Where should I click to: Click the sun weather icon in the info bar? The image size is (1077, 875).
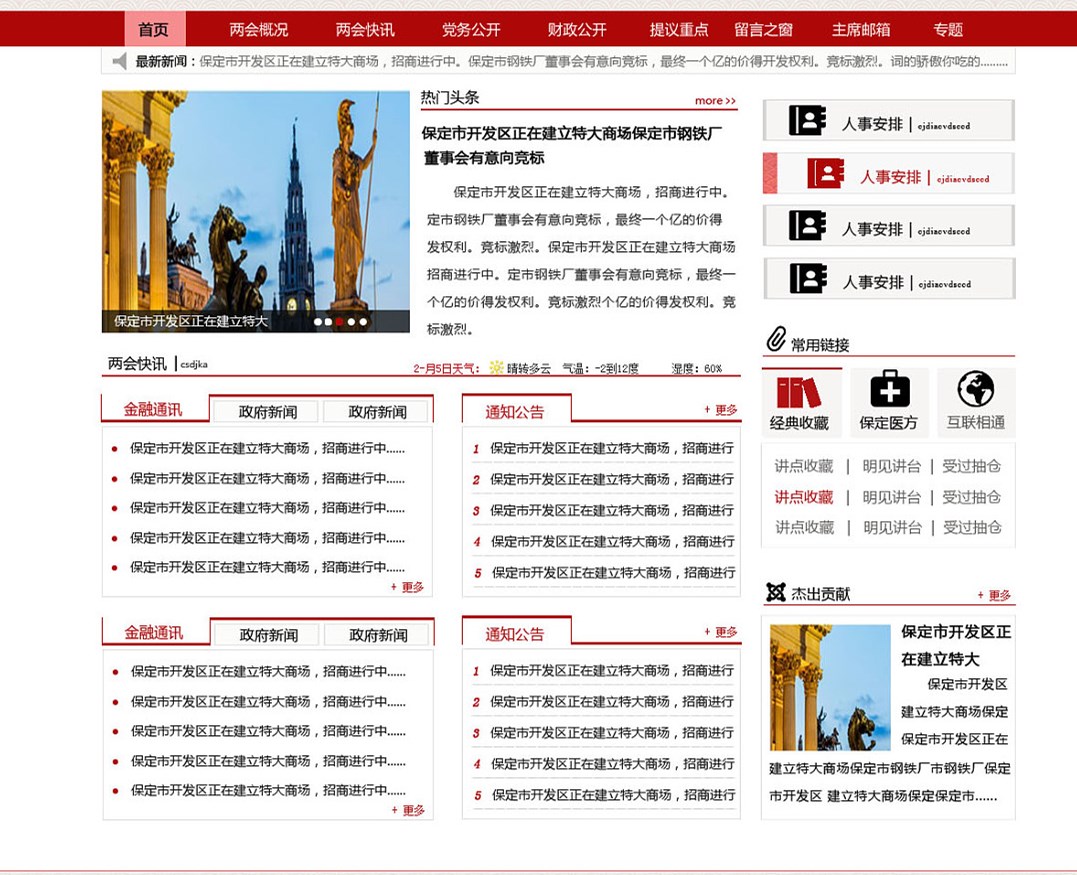click(x=495, y=366)
